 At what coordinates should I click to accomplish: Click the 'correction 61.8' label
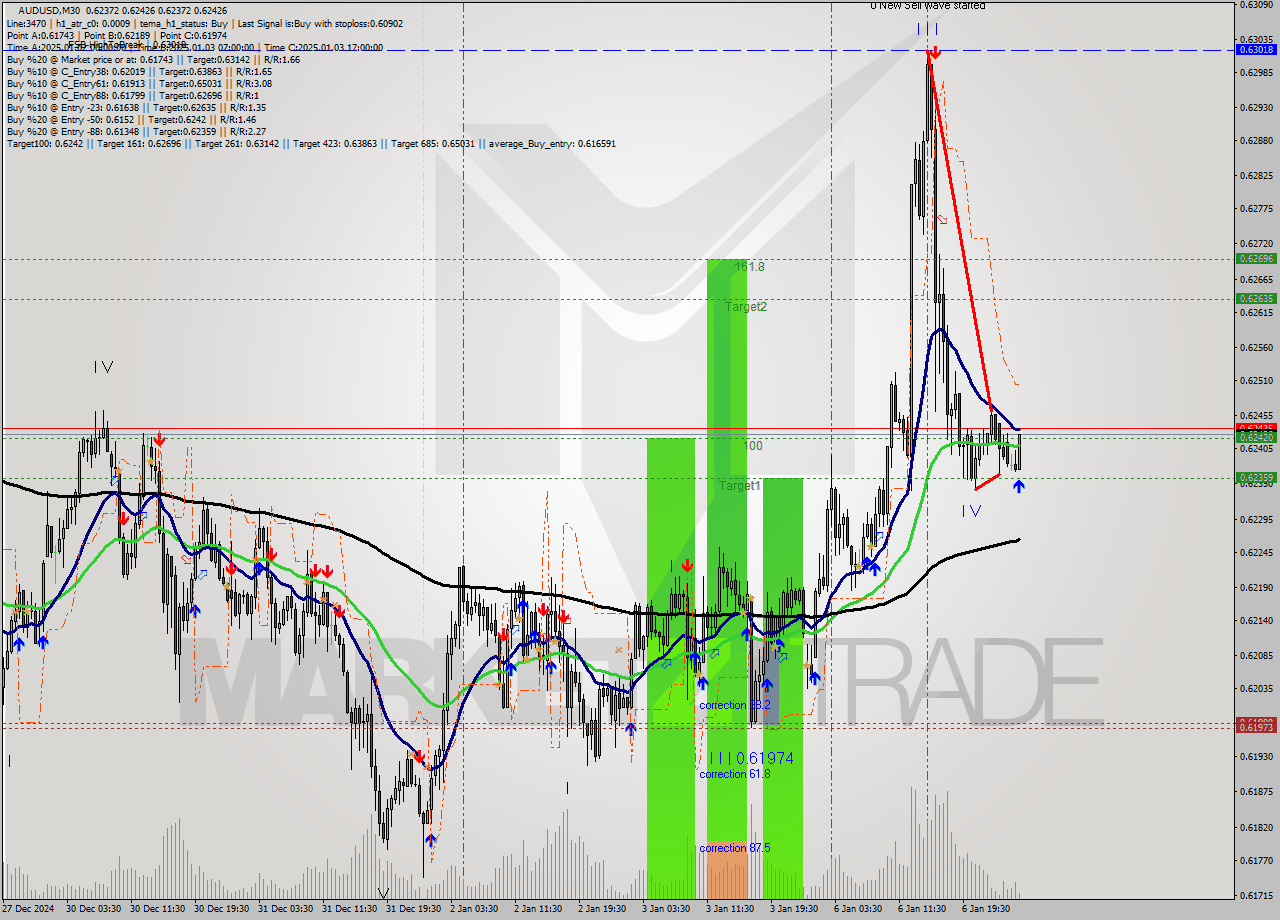[735, 774]
